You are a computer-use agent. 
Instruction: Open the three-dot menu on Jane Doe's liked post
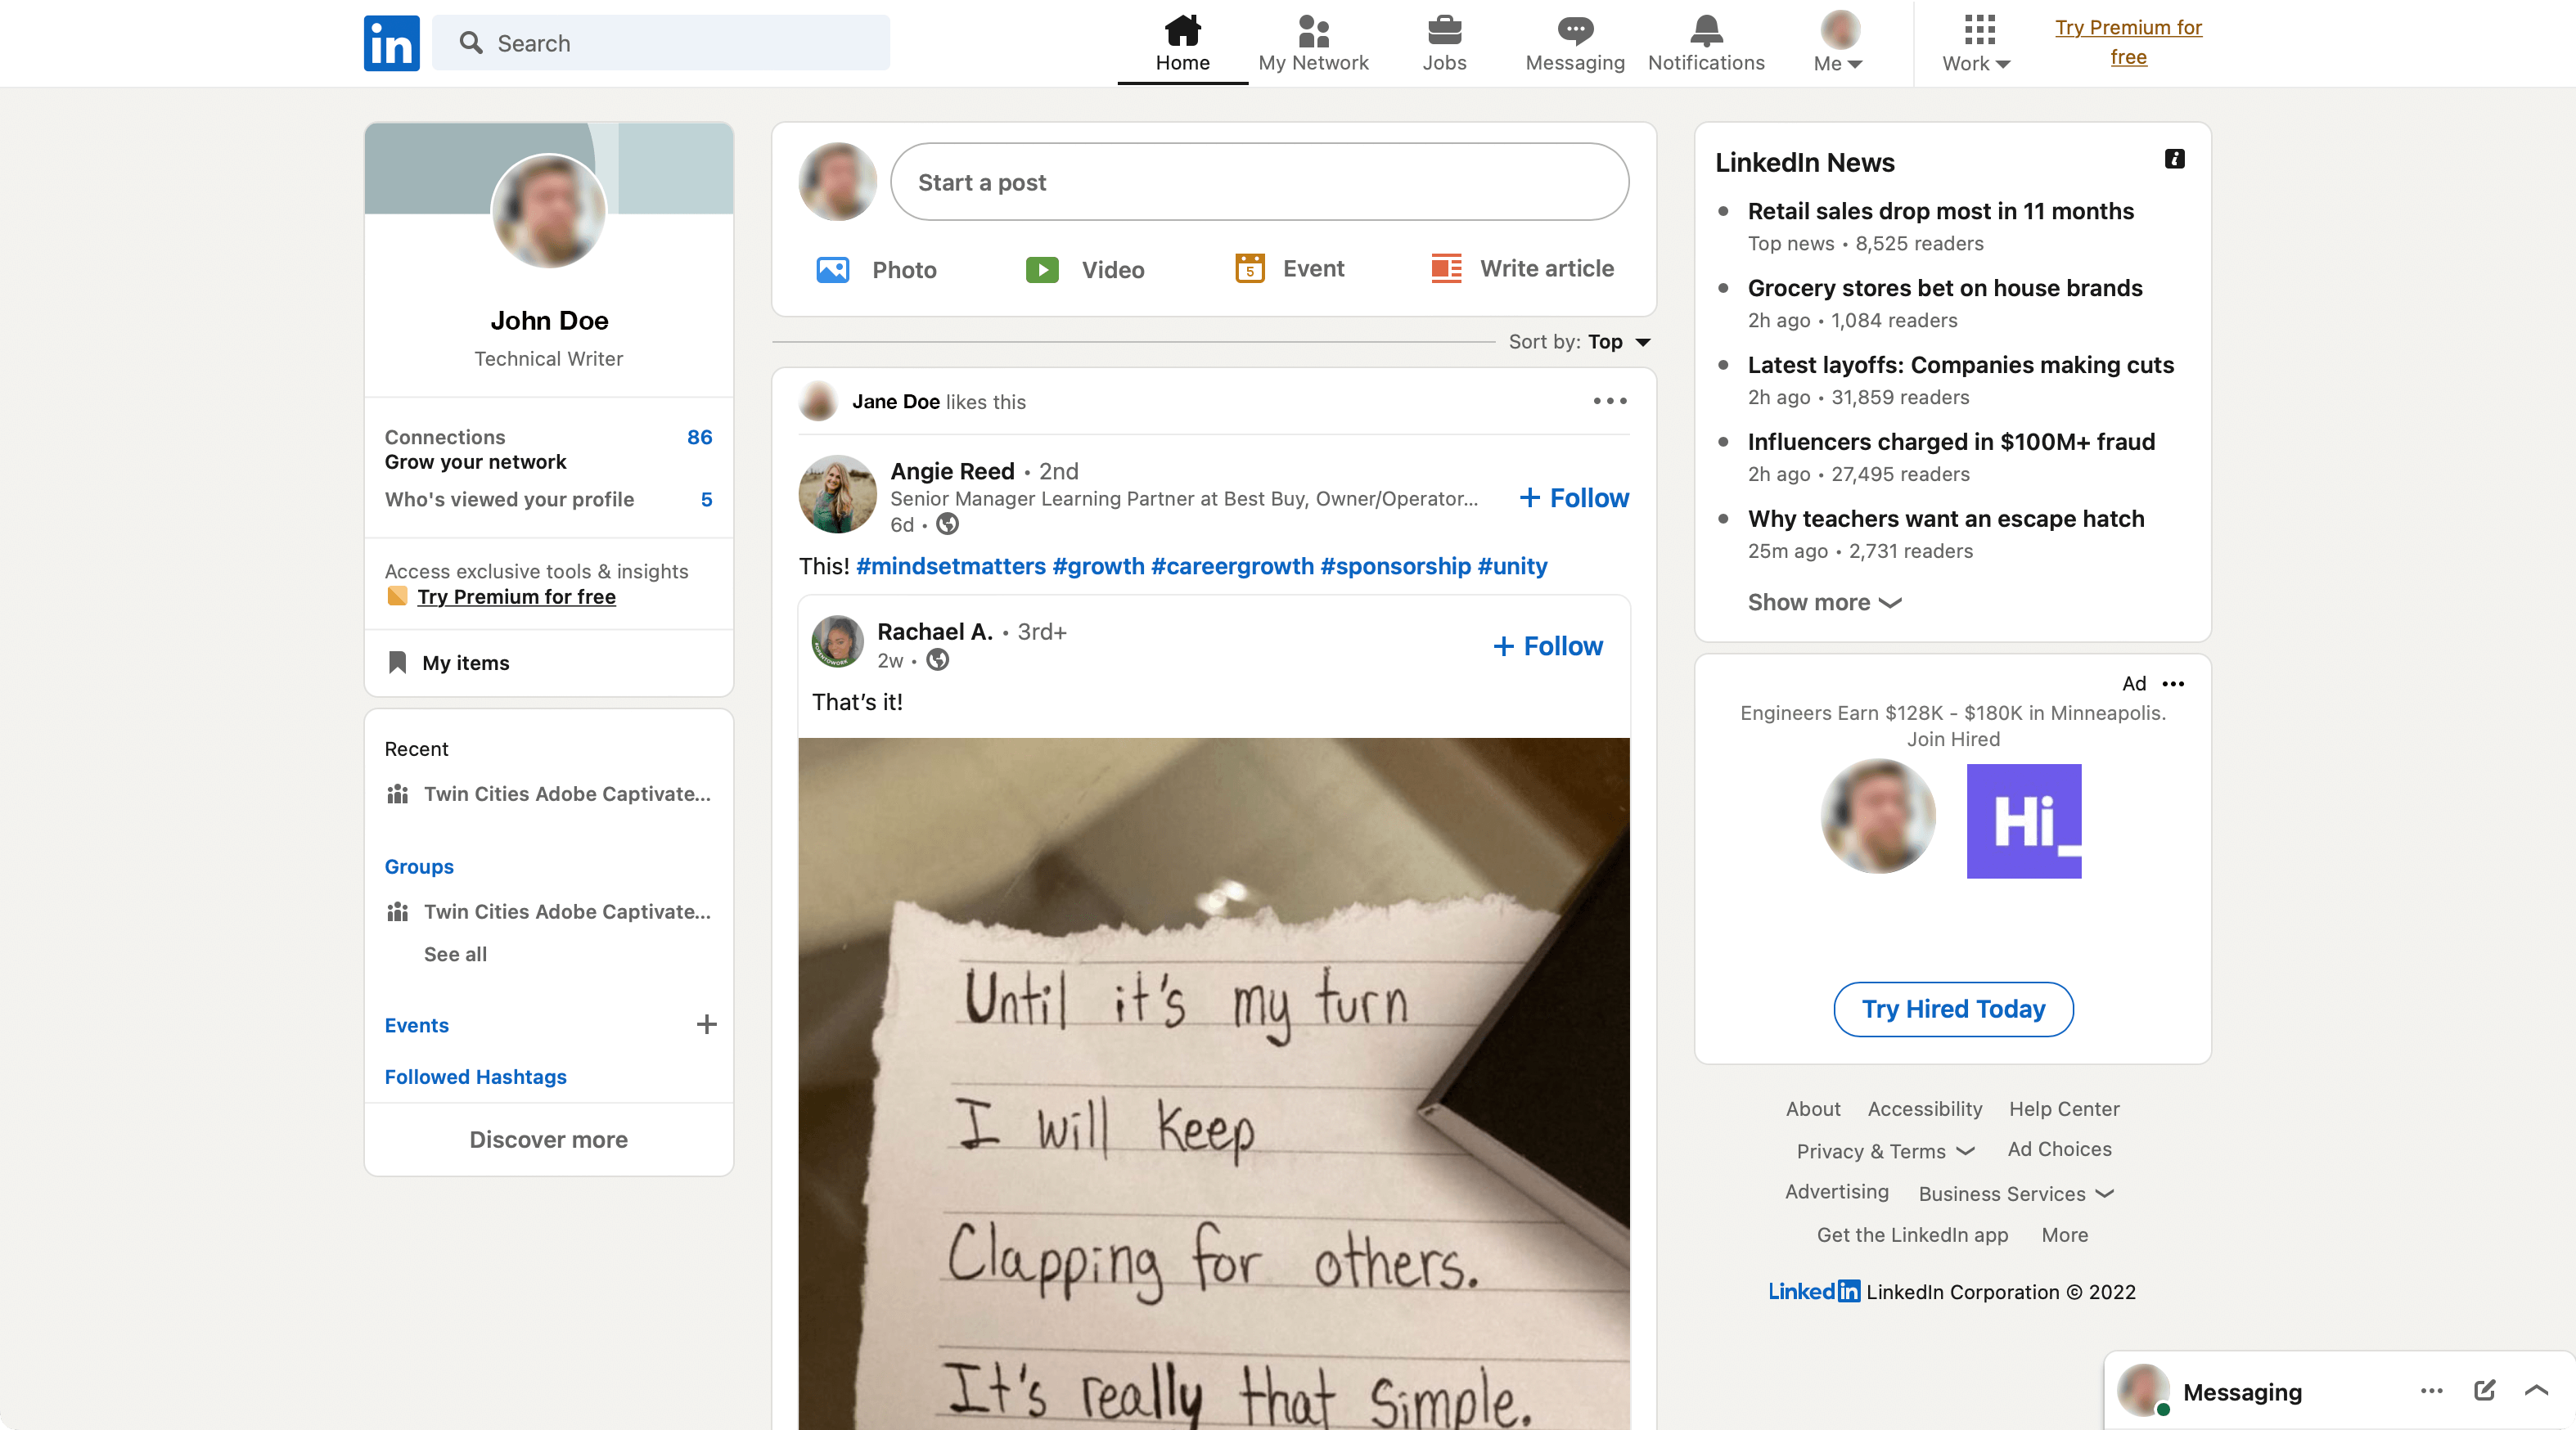(1609, 401)
